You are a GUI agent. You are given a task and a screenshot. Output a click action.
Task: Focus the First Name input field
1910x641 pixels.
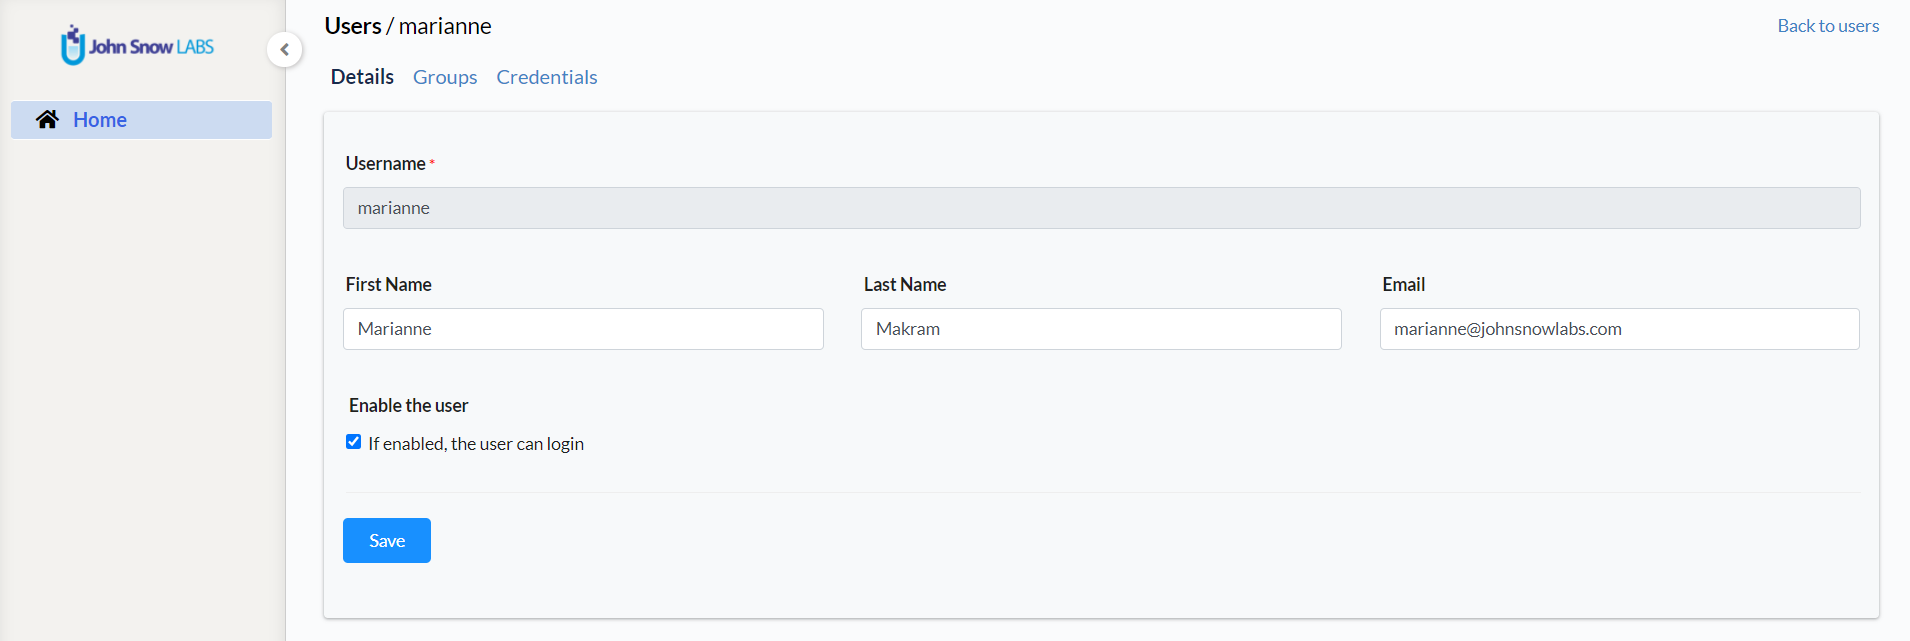(583, 329)
